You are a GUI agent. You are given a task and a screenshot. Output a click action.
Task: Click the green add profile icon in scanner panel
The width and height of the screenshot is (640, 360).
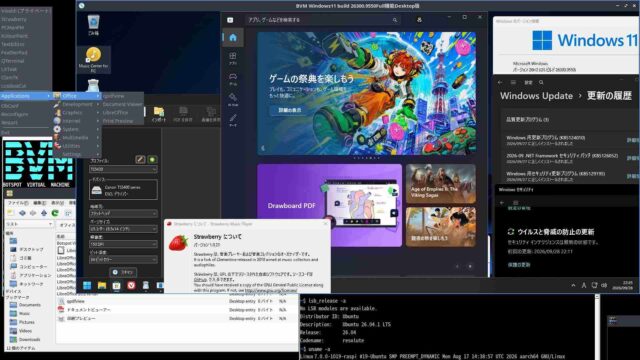[152, 159]
